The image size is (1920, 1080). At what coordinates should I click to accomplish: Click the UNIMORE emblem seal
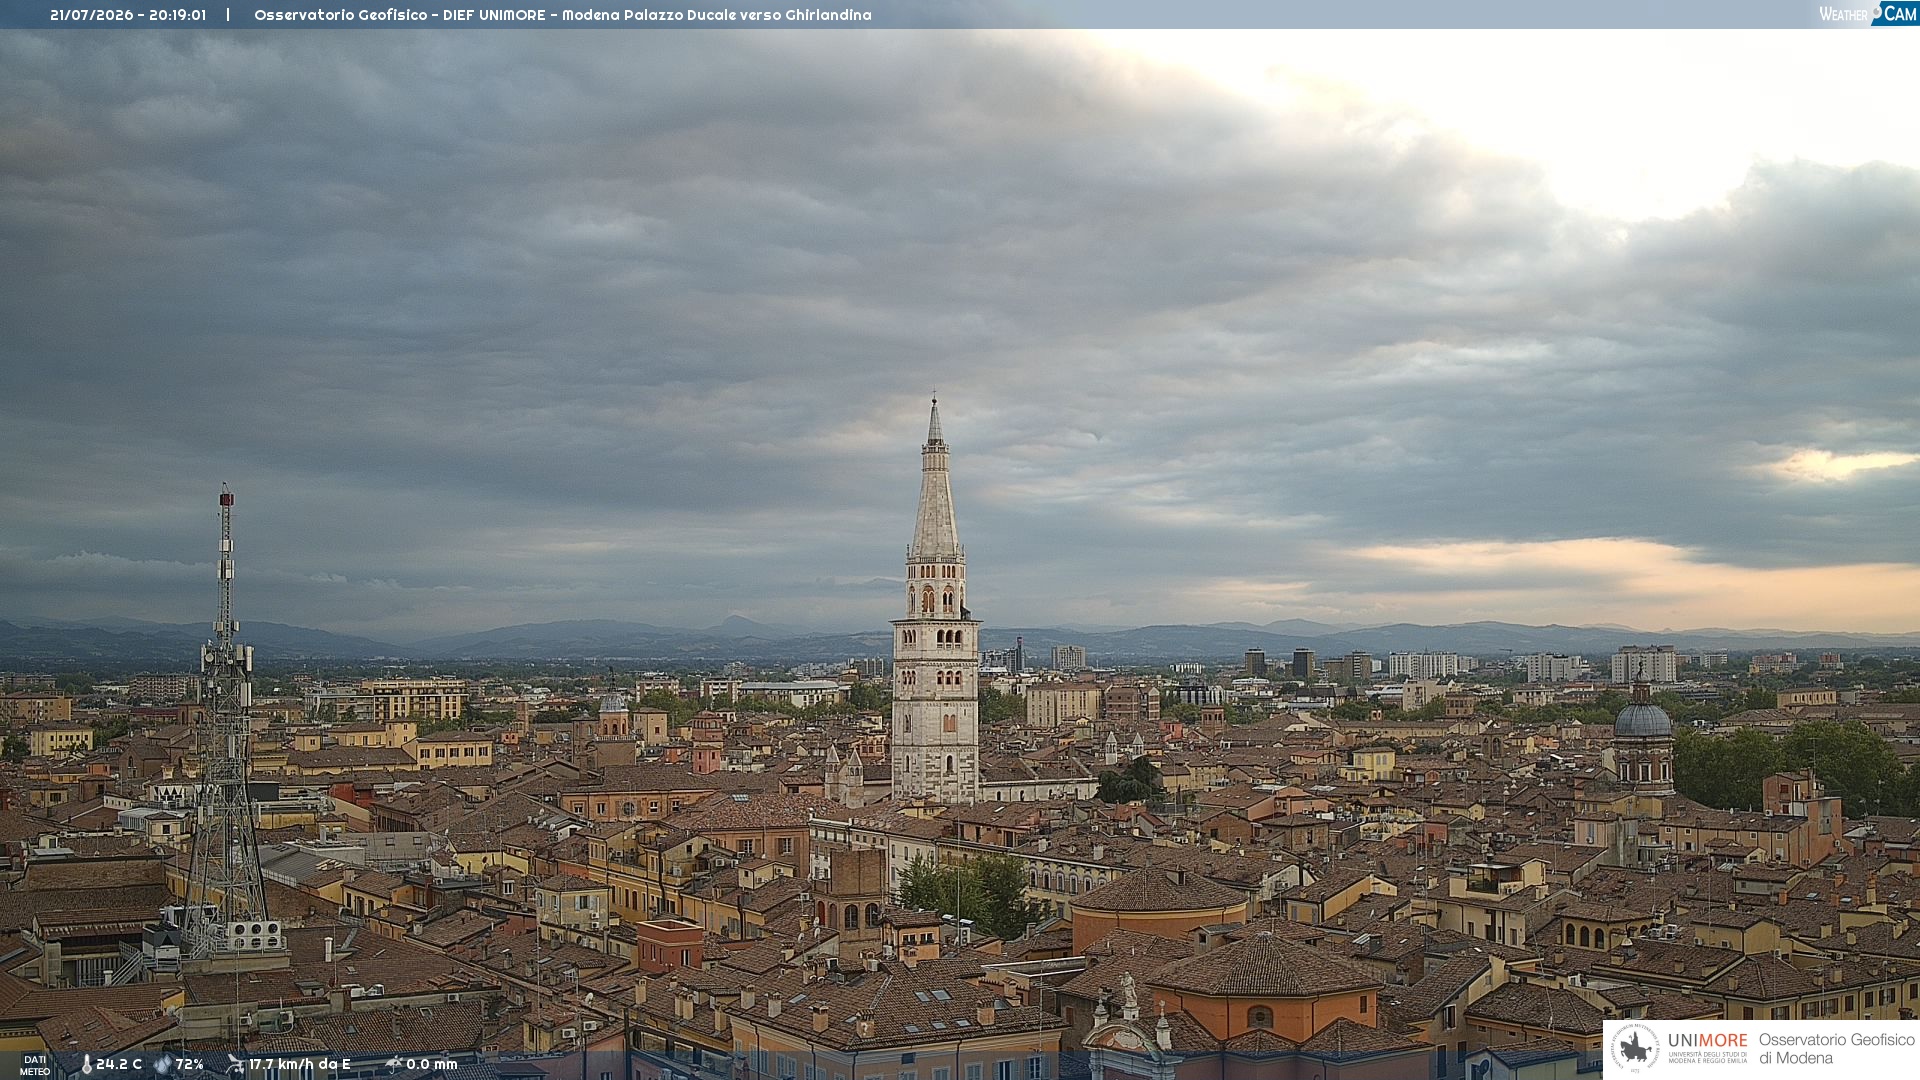tap(1635, 1048)
